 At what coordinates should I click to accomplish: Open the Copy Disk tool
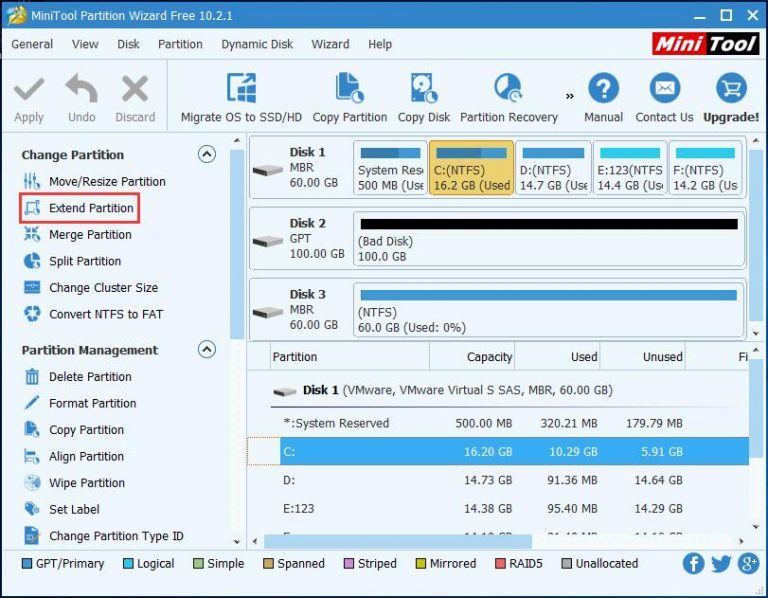tap(424, 97)
